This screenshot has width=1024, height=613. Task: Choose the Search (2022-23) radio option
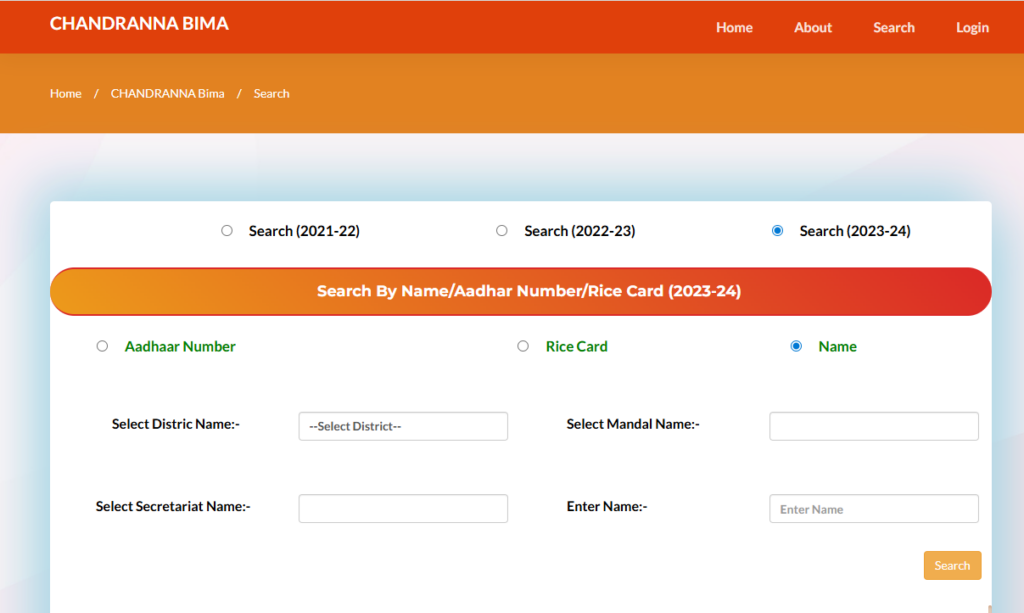(x=502, y=231)
